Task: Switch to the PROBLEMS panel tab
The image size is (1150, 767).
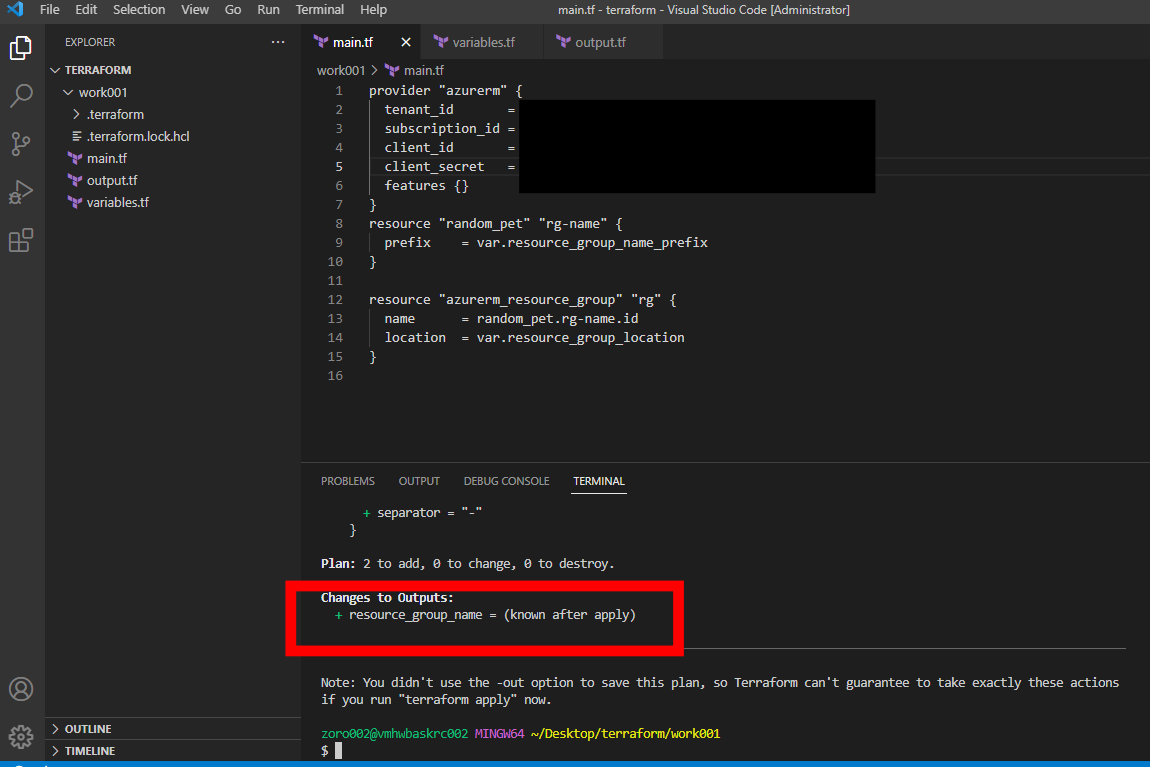Action: (348, 481)
